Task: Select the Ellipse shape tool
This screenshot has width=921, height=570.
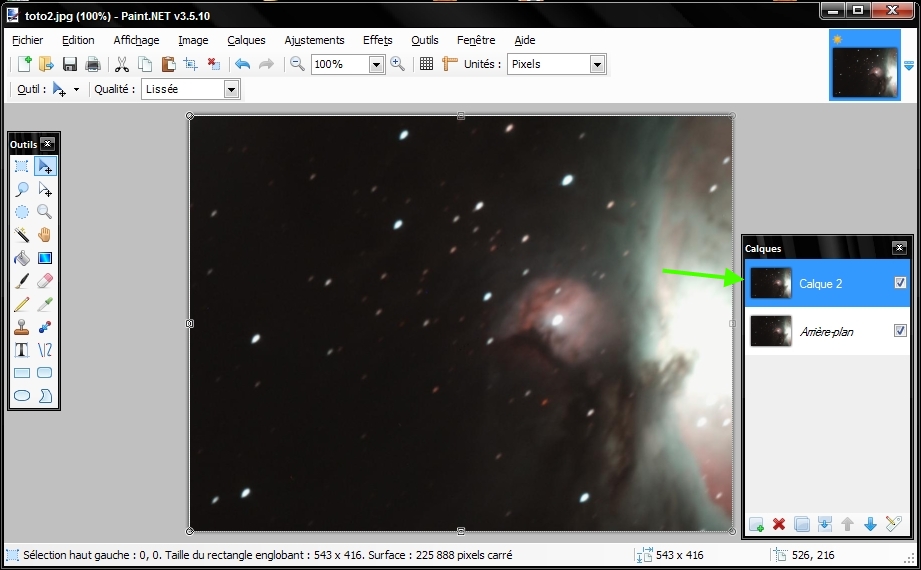Action: point(22,395)
